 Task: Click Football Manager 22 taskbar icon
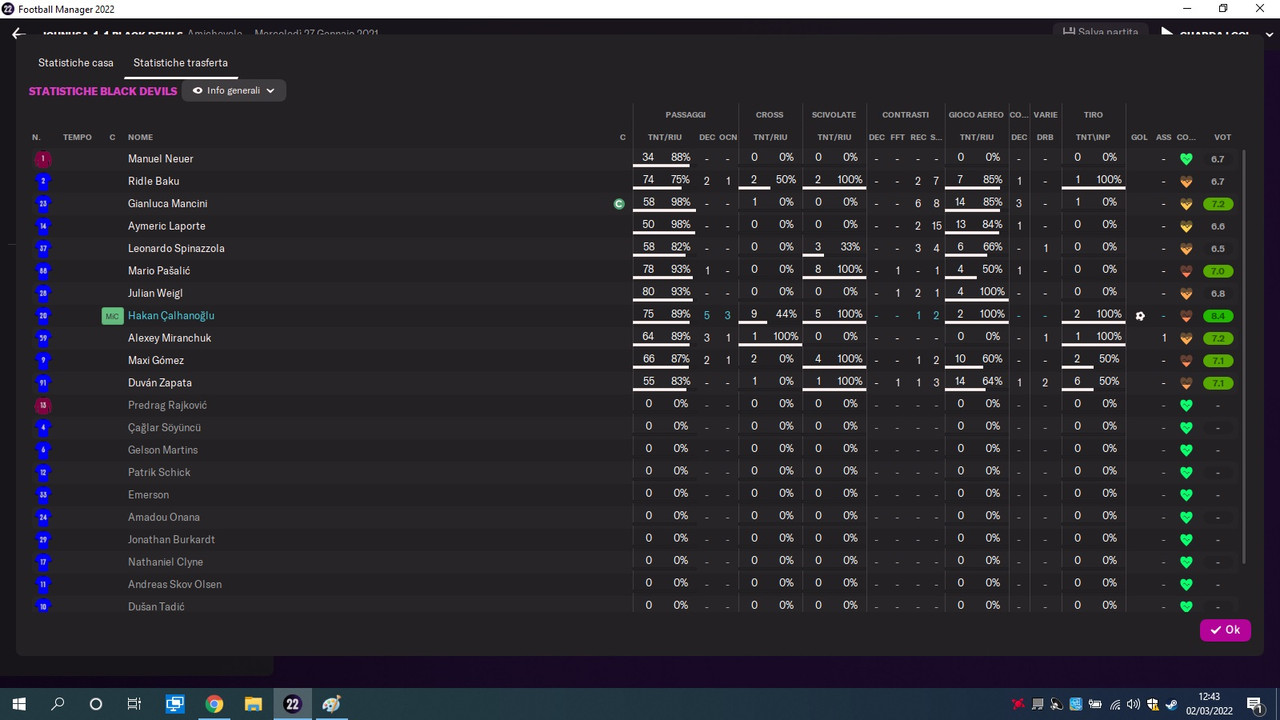pos(292,704)
